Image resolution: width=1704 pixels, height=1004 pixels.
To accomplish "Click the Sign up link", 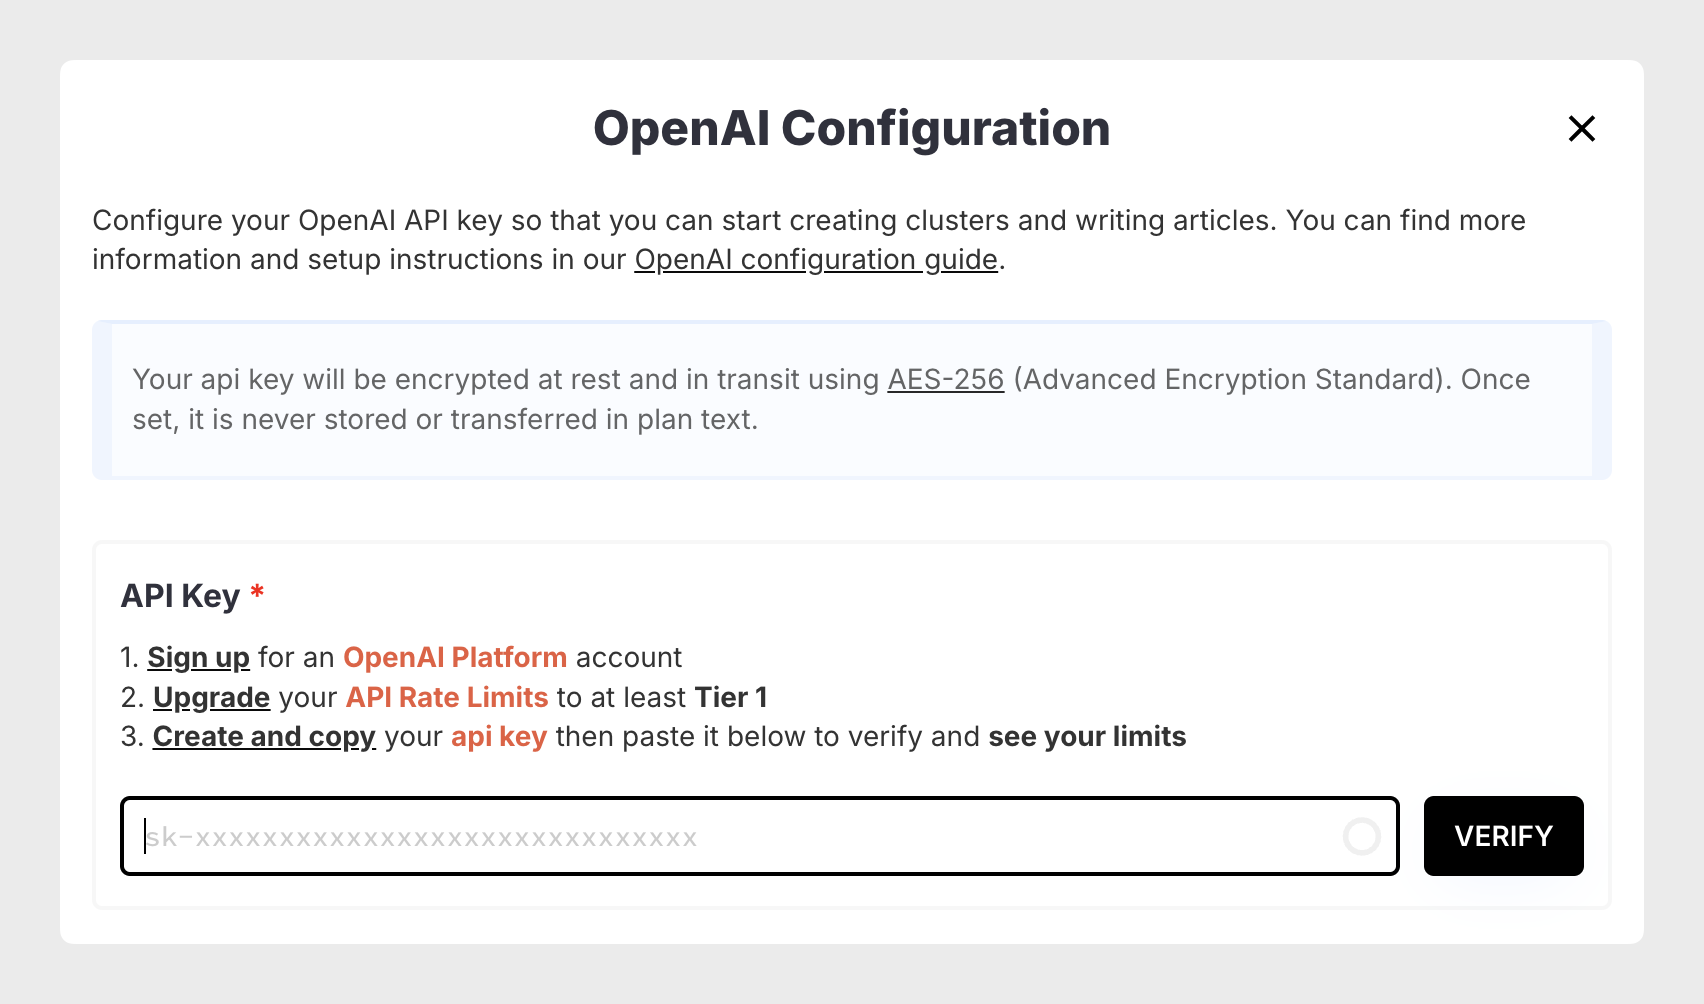I will [198, 657].
